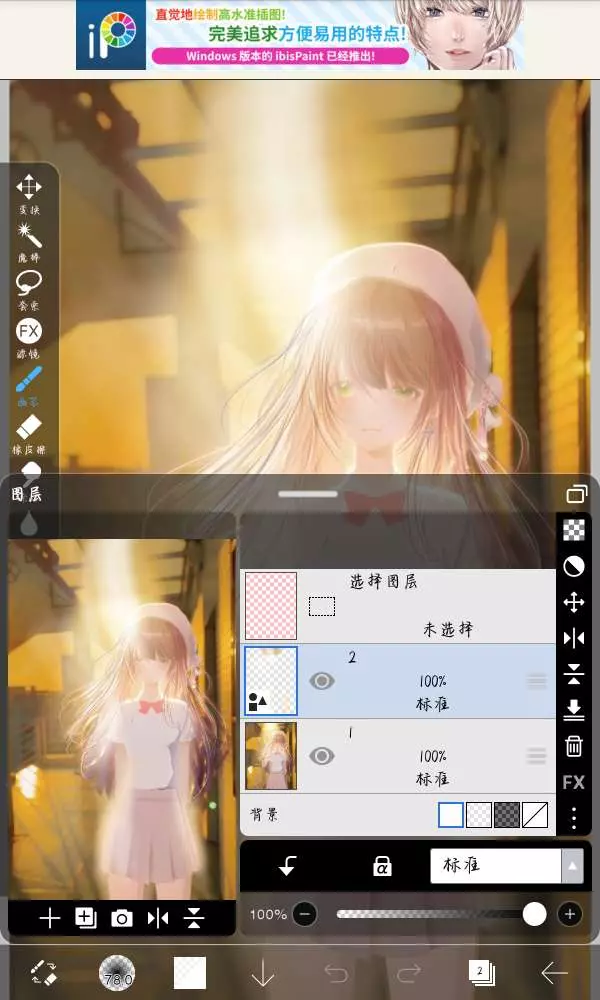The width and height of the screenshot is (600, 1000).
Task: Collapse layer panel using top handle
Action: tap(300, 494)
